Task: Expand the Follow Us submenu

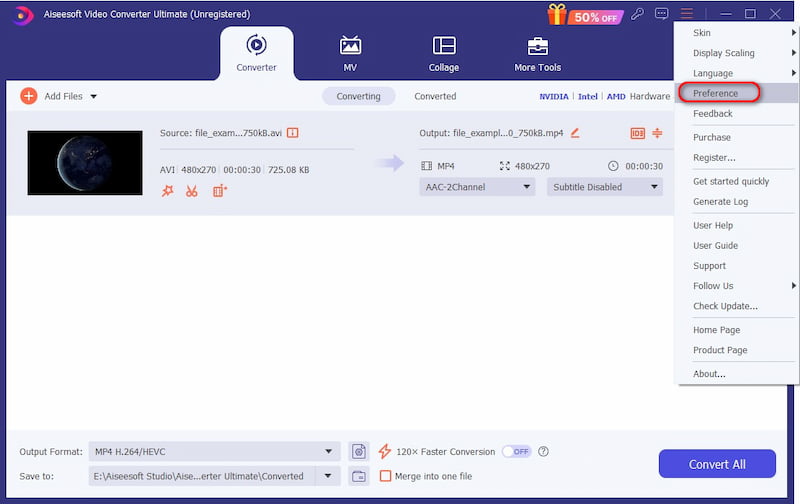Action: point(736,286)
